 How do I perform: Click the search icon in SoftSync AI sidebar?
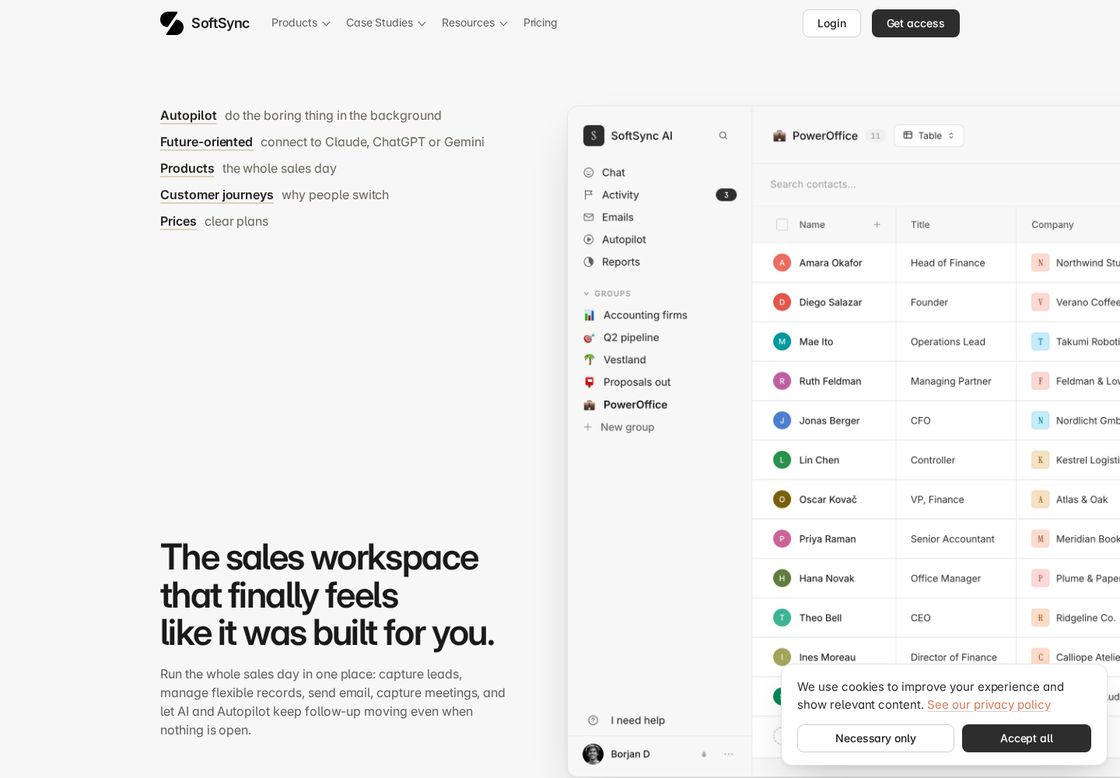(x=723, y=136)
